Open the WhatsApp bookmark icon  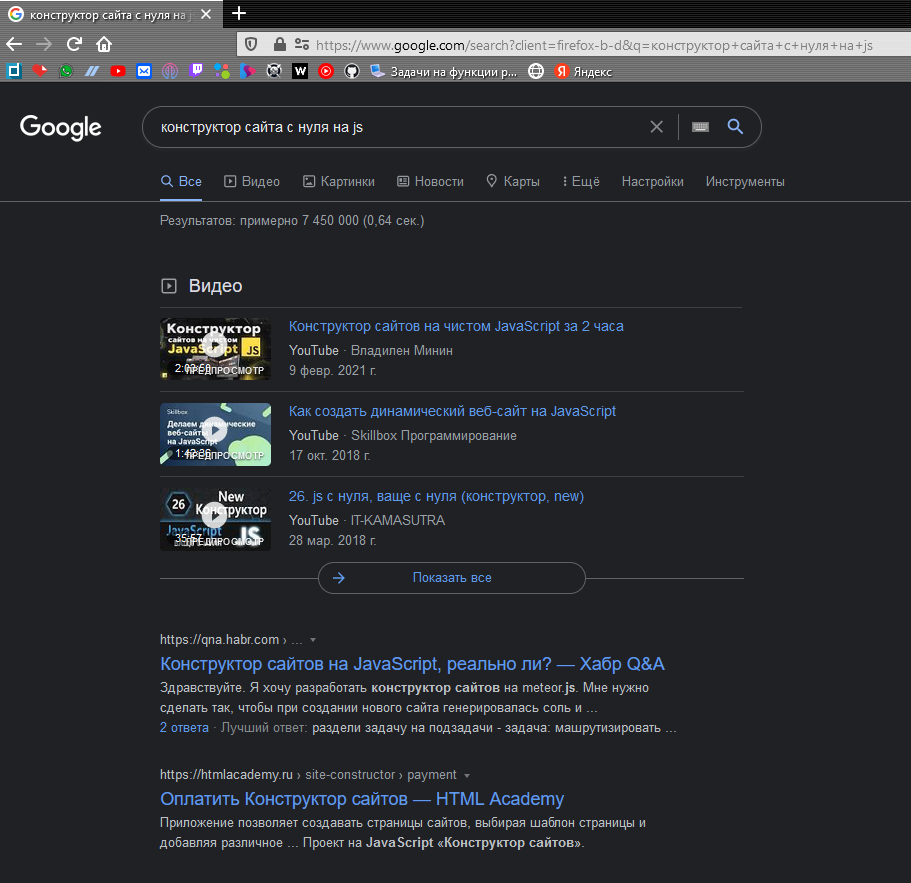click(66, 71)
